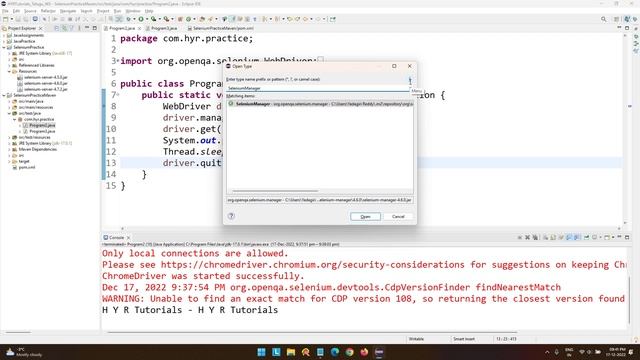Viewport: 640px width, 360px height.
Task: Close the Project Explorer view tab
Action: [x=40, y=29]
